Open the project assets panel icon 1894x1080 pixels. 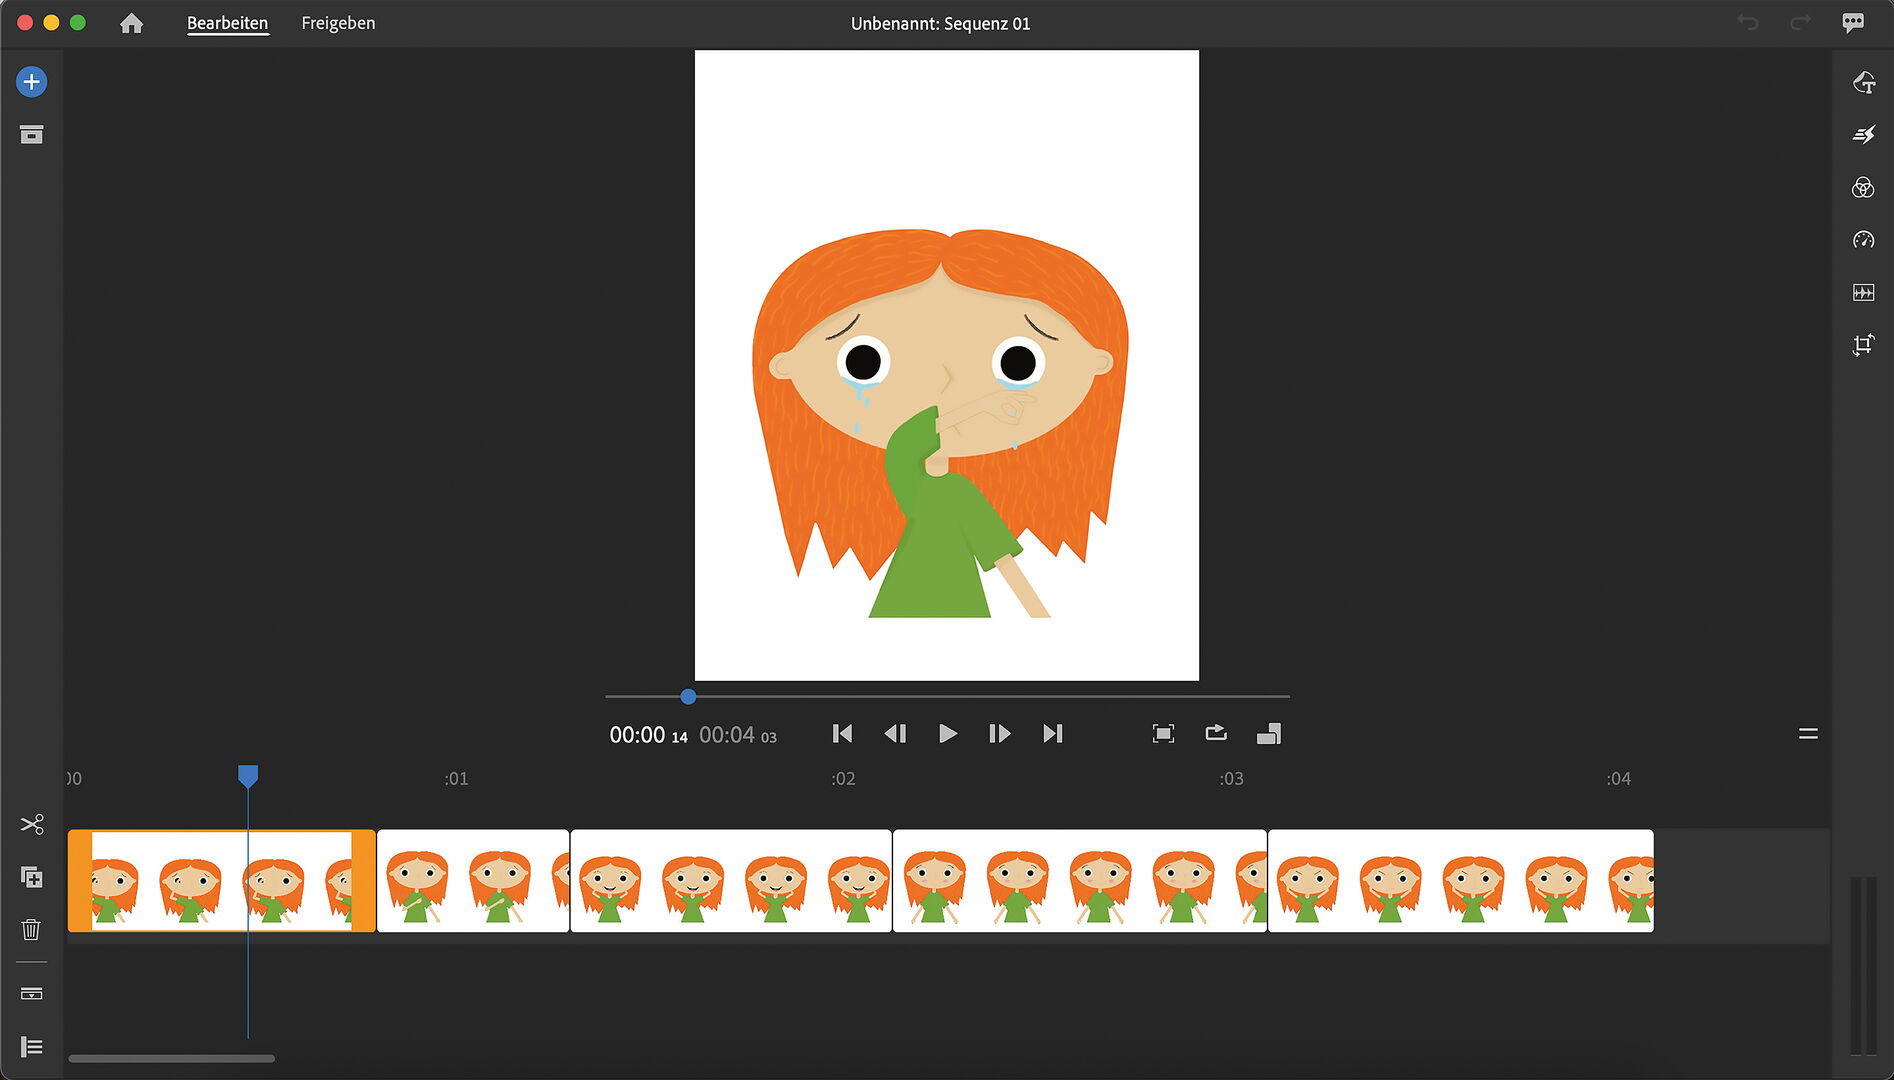coord(31,135)
